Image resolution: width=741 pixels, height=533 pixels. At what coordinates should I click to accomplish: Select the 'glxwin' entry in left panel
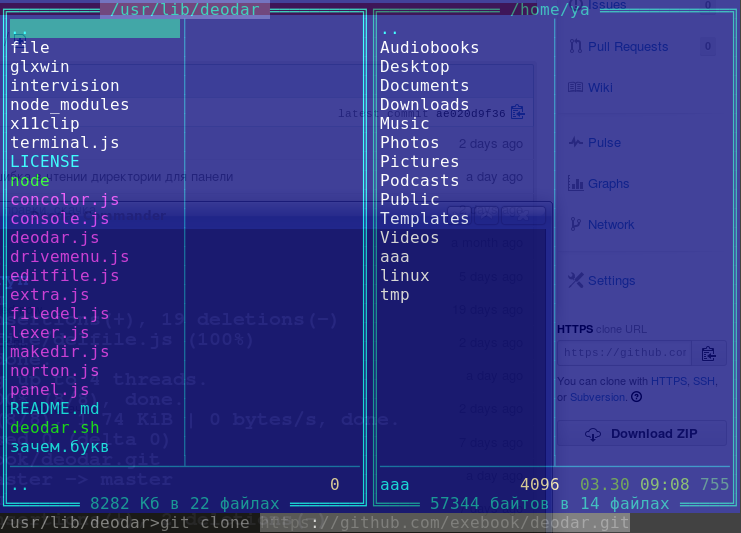[x=40, y=66]
